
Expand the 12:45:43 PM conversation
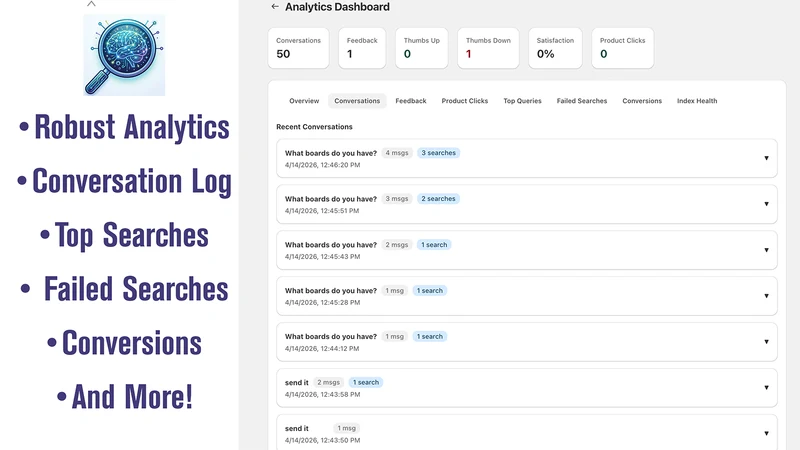coord(766,250)
